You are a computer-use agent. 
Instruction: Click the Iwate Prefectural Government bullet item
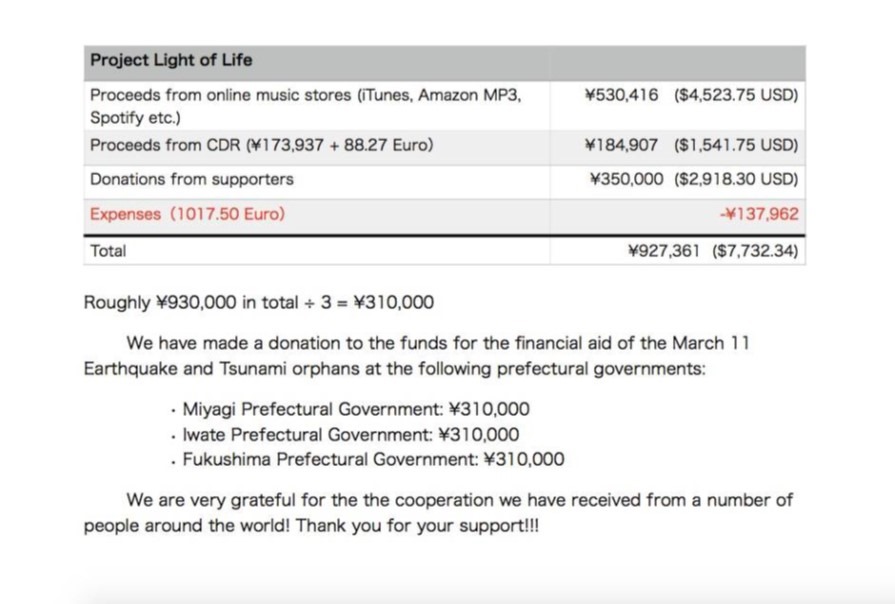click(x=351, y=434)
